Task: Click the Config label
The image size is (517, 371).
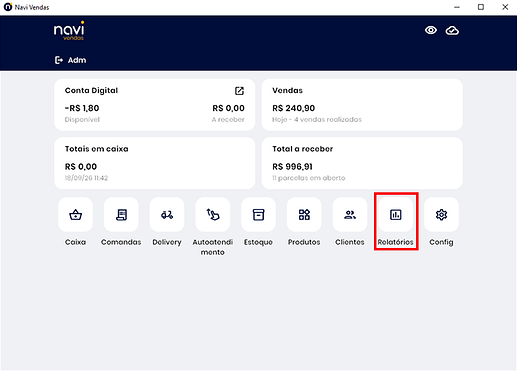Action: point(441,242)
